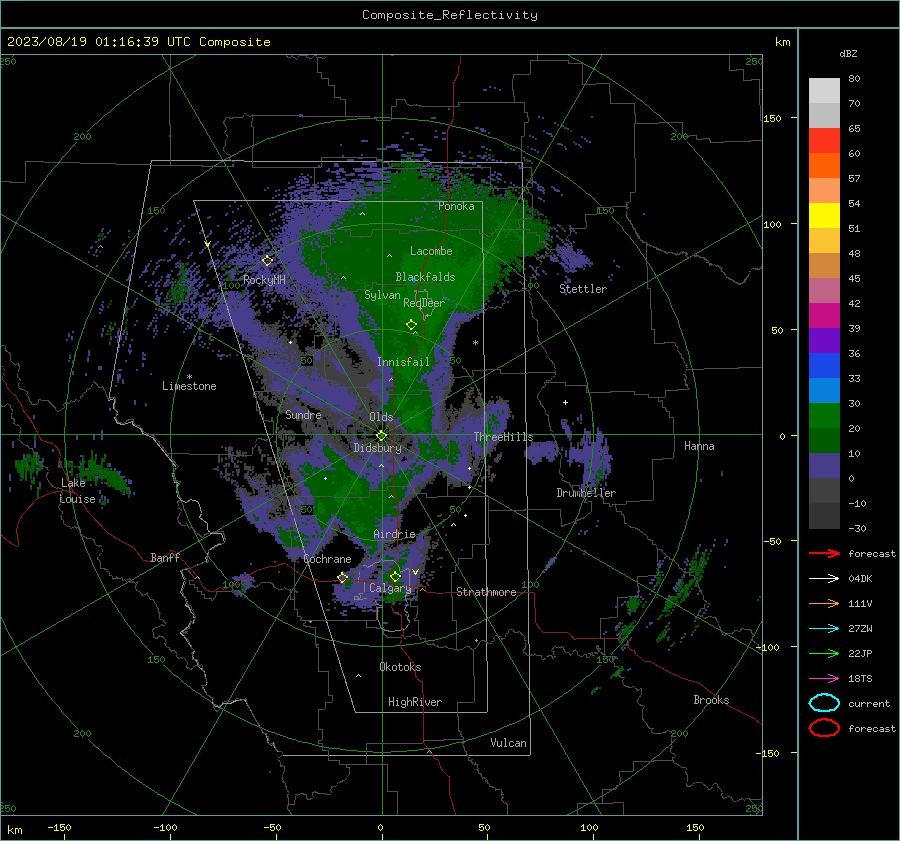Image resolution: width=900 pixels, height=841 pixels.
Task: Click yellow diamond marker near Cochrane
Action: [x=342, y=578]
